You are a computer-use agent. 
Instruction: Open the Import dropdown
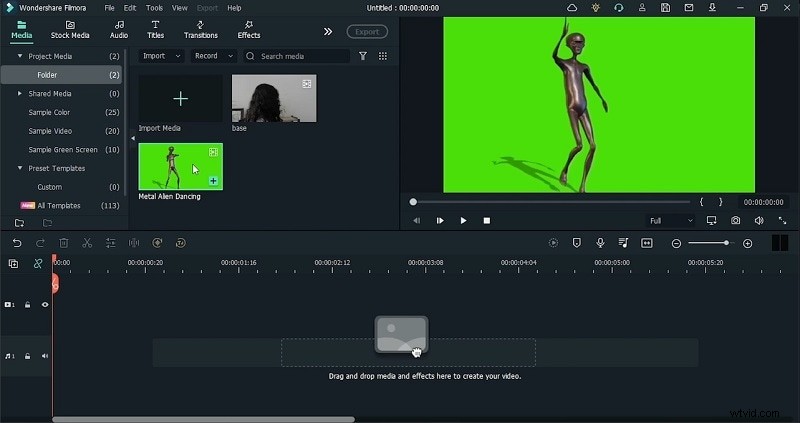click(161, 56)
